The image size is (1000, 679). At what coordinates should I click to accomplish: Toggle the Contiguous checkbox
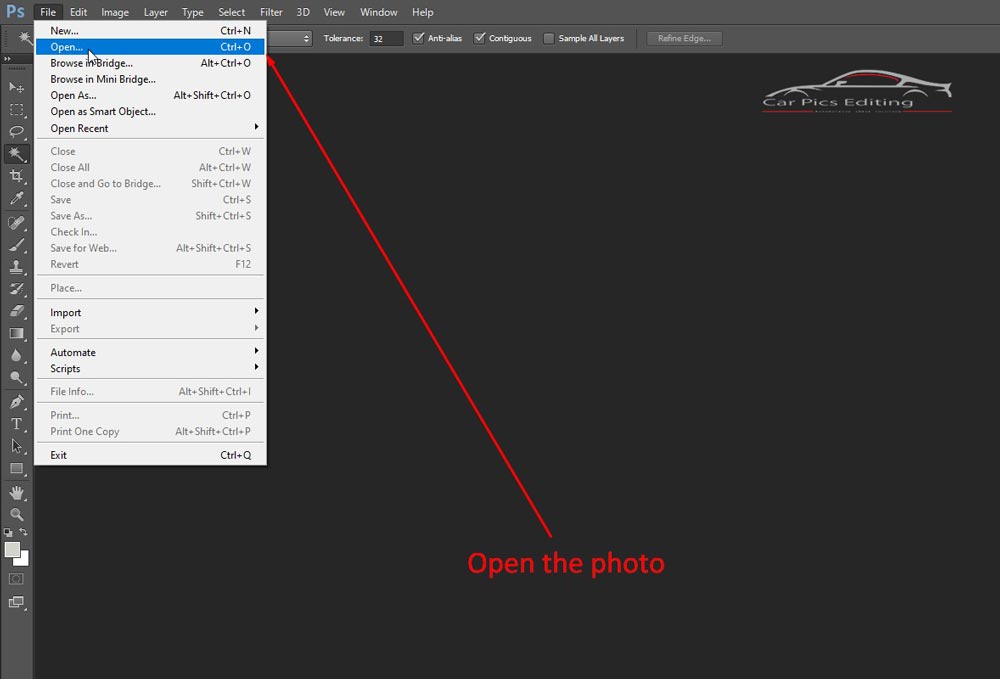pos(480,38)
